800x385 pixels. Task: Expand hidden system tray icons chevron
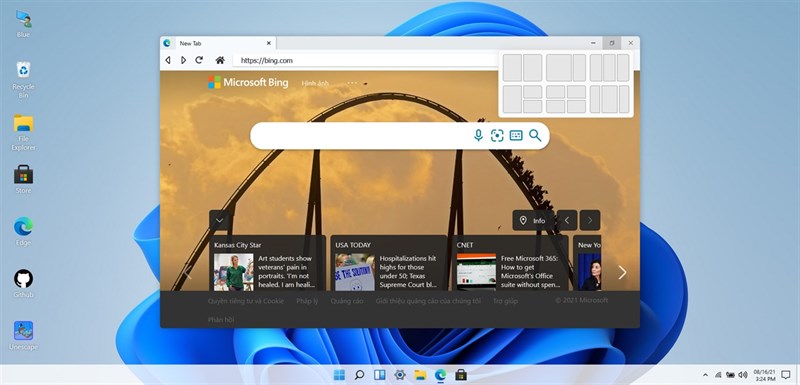pos(706,375)
